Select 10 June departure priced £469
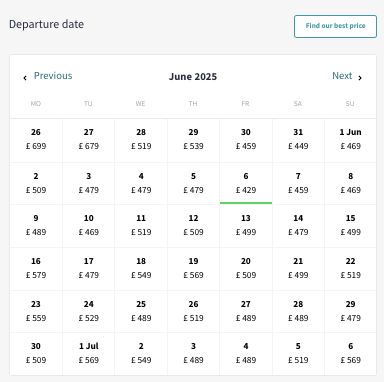The image size is (384, 382). tap(89, 226)
